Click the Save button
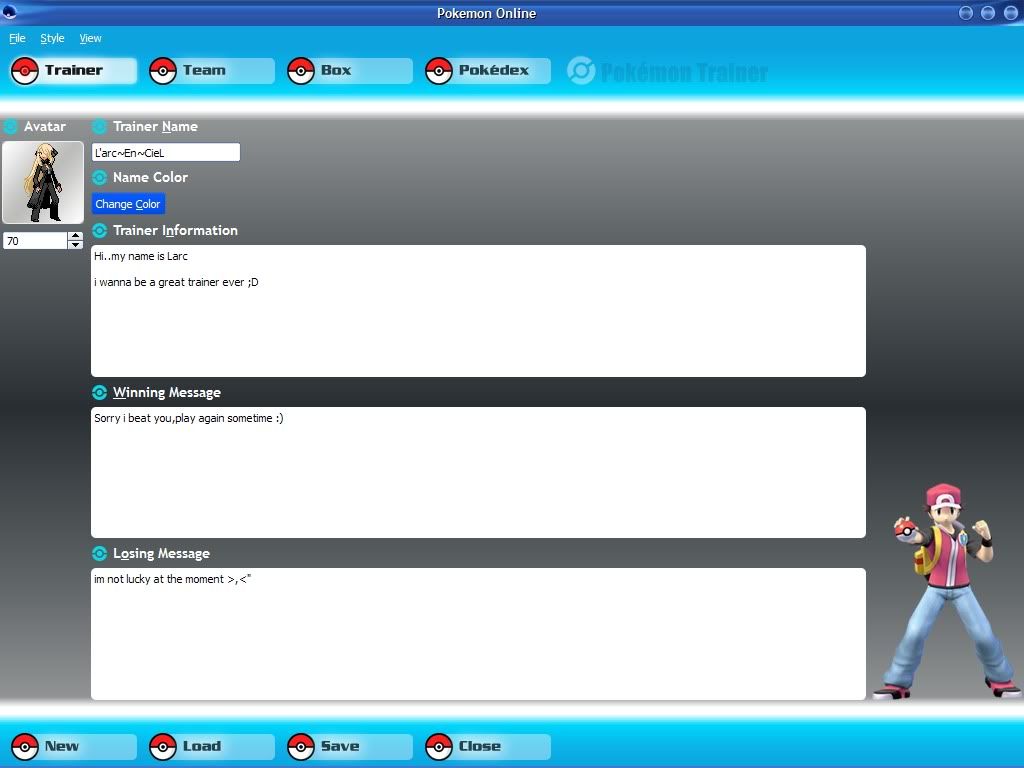The image size is (1024, 768). 349,746
